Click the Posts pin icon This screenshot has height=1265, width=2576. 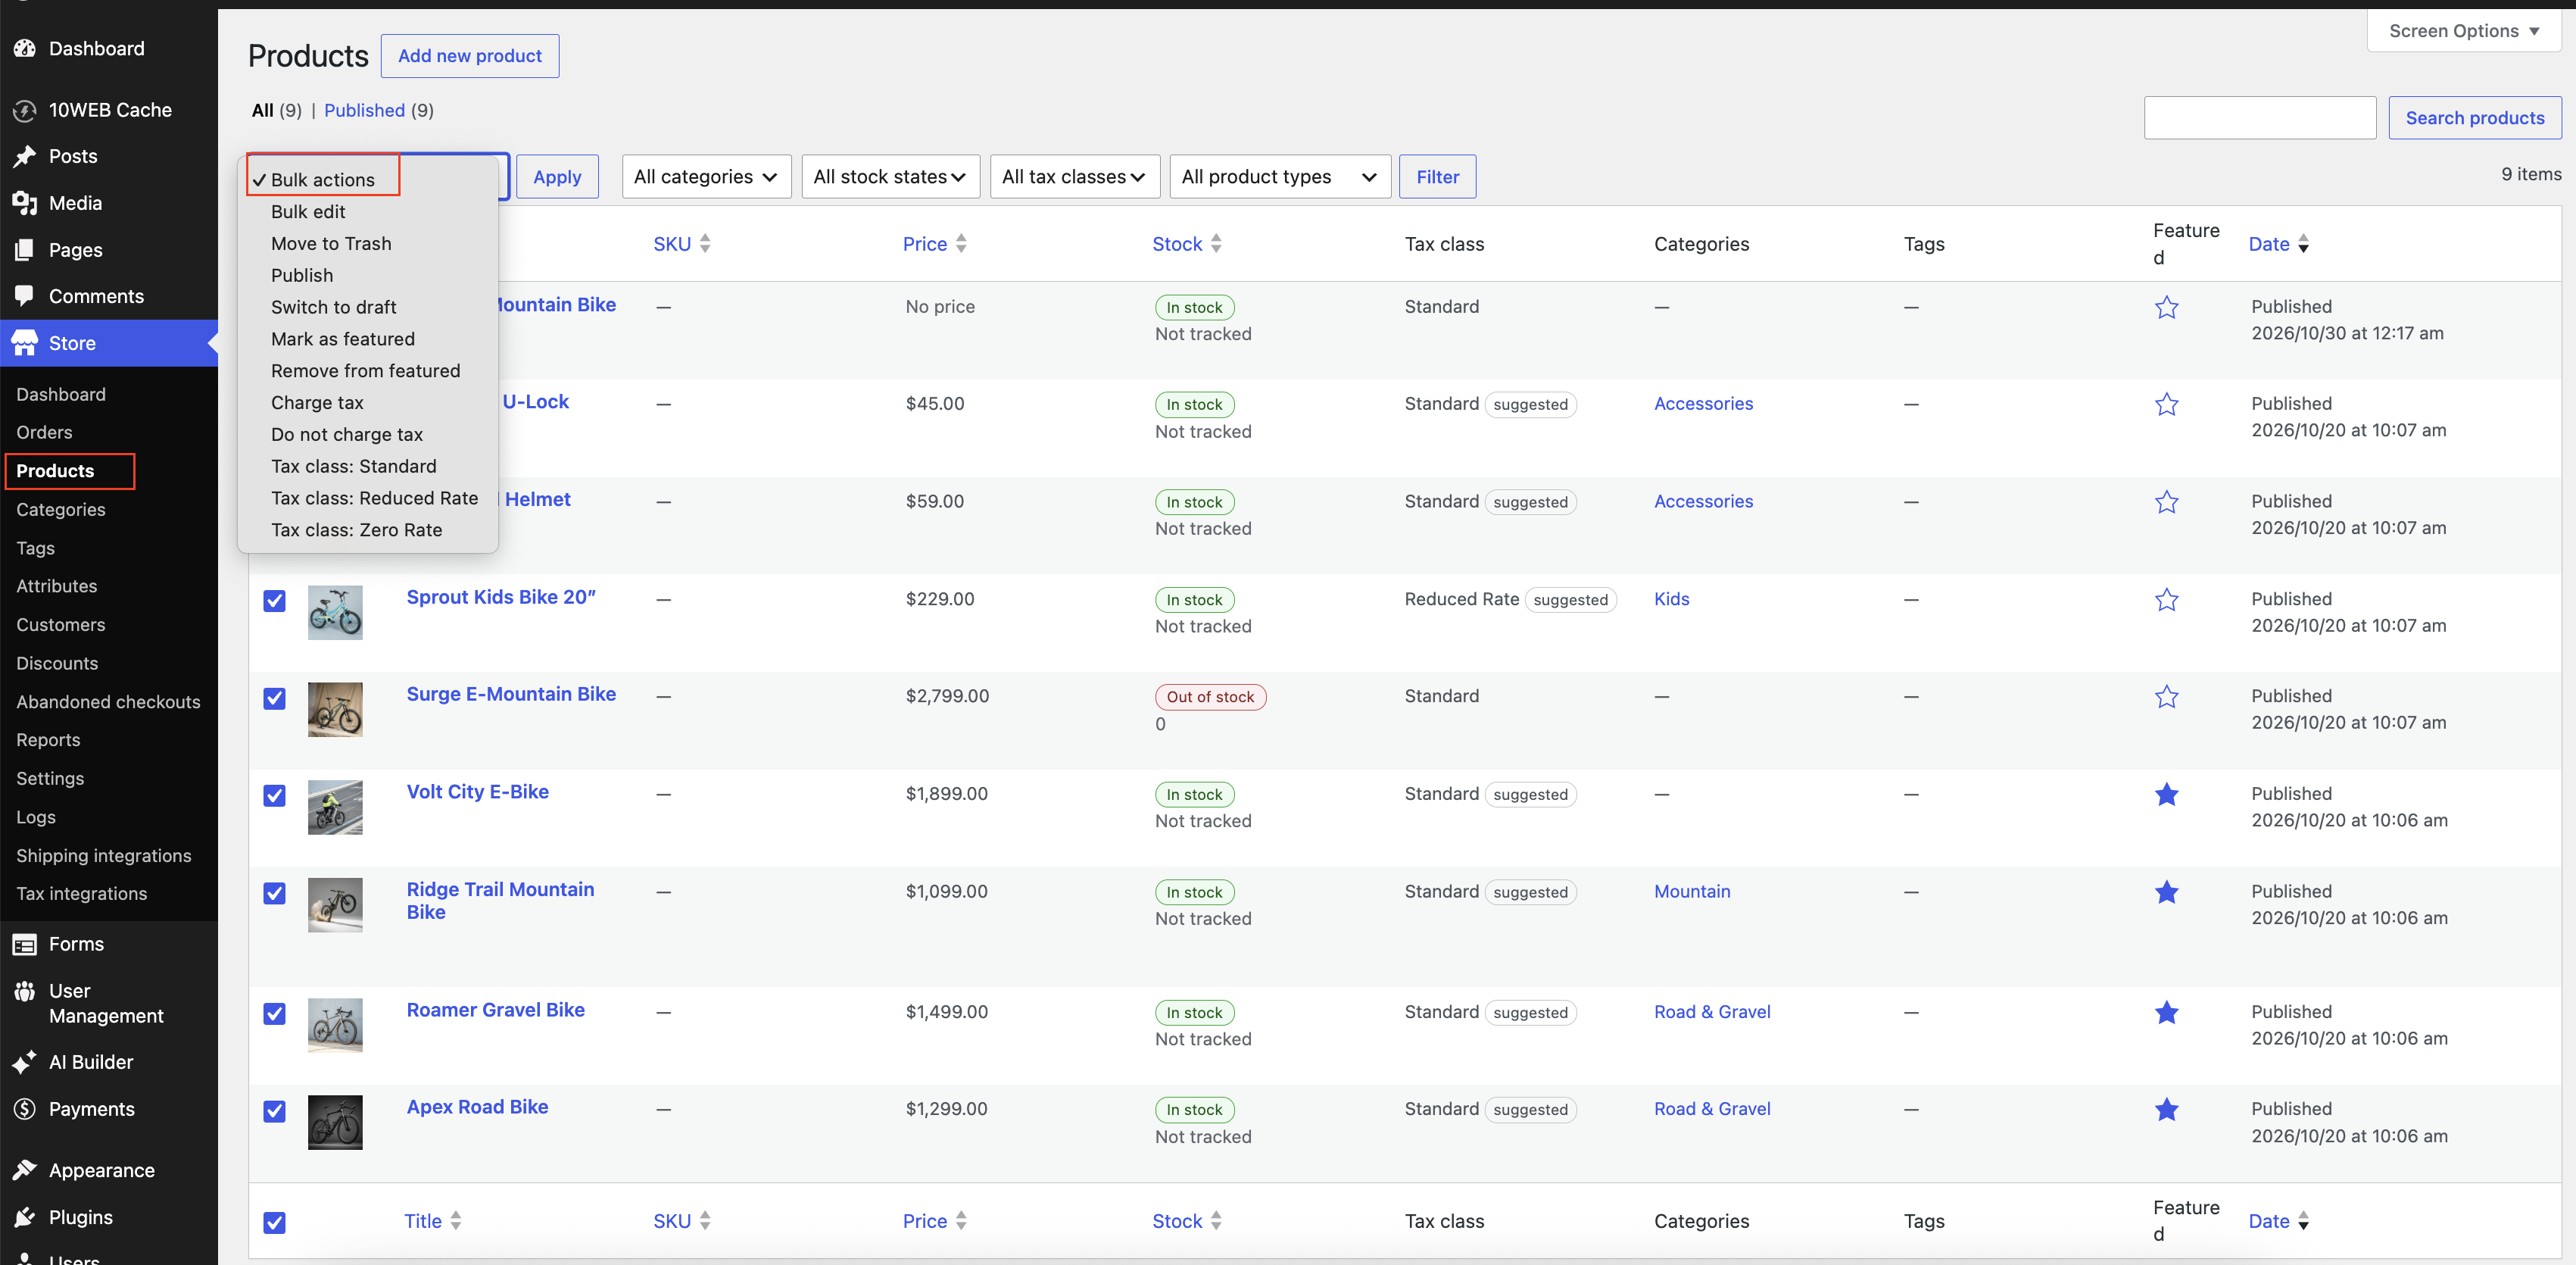coord(25,156)
